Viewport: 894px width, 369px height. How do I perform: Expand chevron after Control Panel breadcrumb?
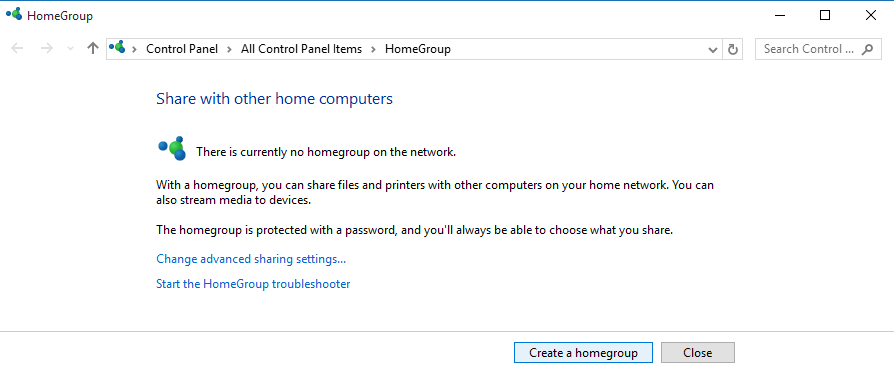[x=229, y=49]
